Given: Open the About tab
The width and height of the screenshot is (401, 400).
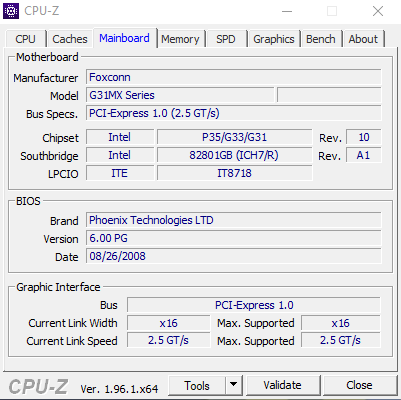Looking at the screenshot, I should 363,39.
